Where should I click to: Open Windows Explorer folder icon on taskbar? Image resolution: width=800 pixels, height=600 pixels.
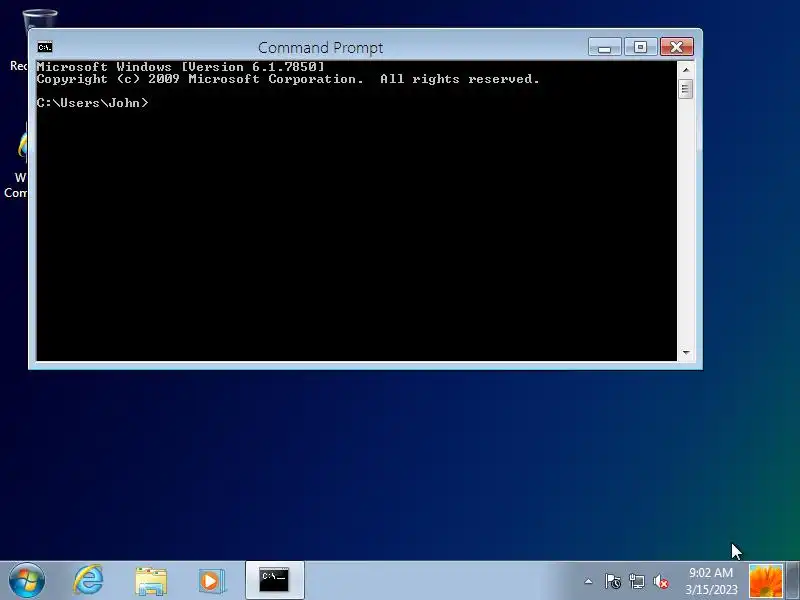click(151, 581)
